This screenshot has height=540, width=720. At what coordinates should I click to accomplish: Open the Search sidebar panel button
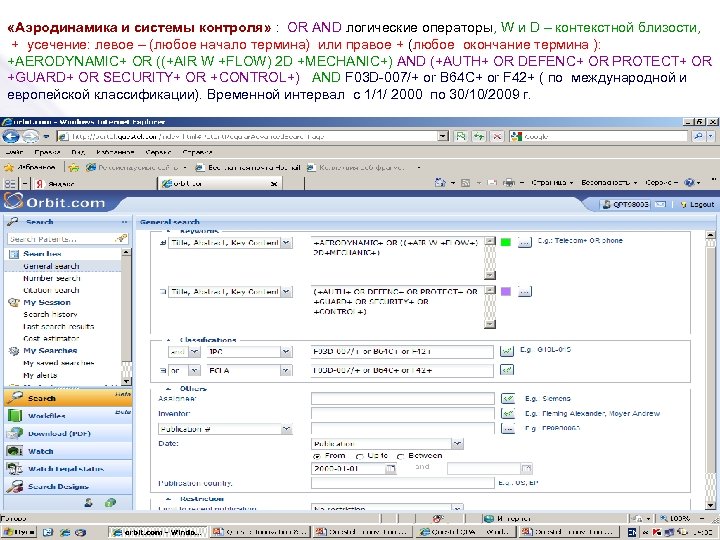(x=68, y=398)
